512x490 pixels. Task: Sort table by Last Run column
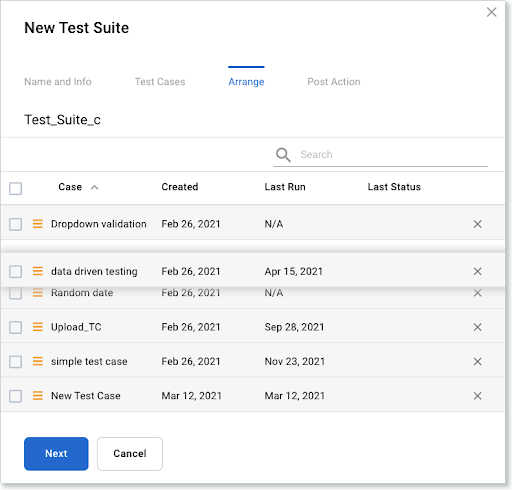coord(285,187)
